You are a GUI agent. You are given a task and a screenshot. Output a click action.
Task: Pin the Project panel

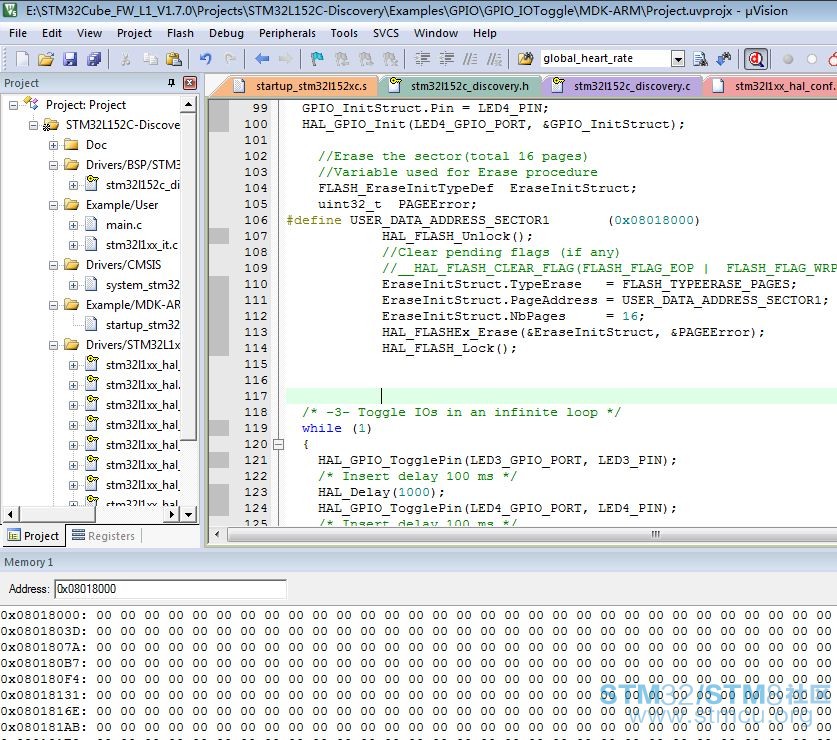(171, 83)
